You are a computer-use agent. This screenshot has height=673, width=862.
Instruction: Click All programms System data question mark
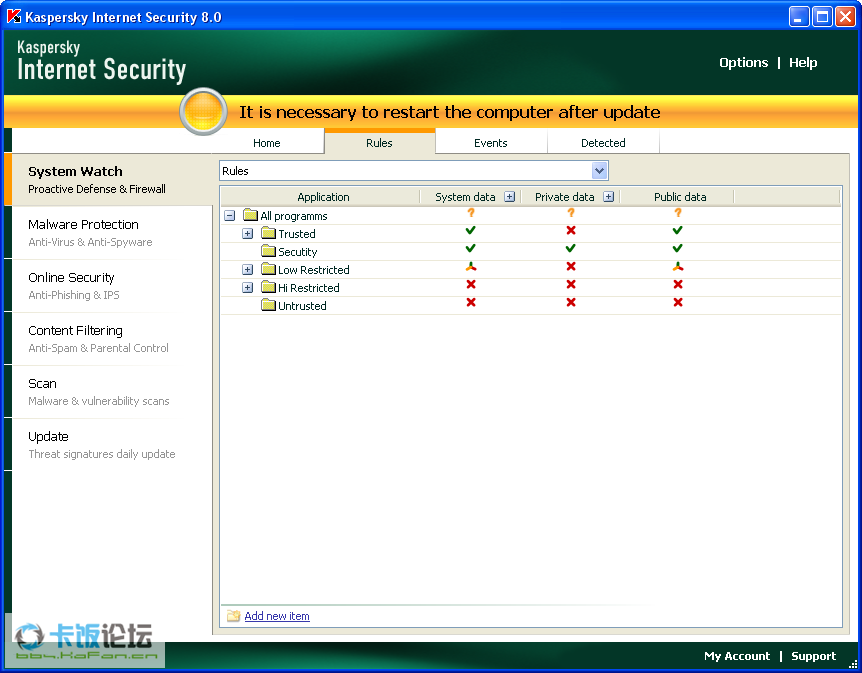471,212
